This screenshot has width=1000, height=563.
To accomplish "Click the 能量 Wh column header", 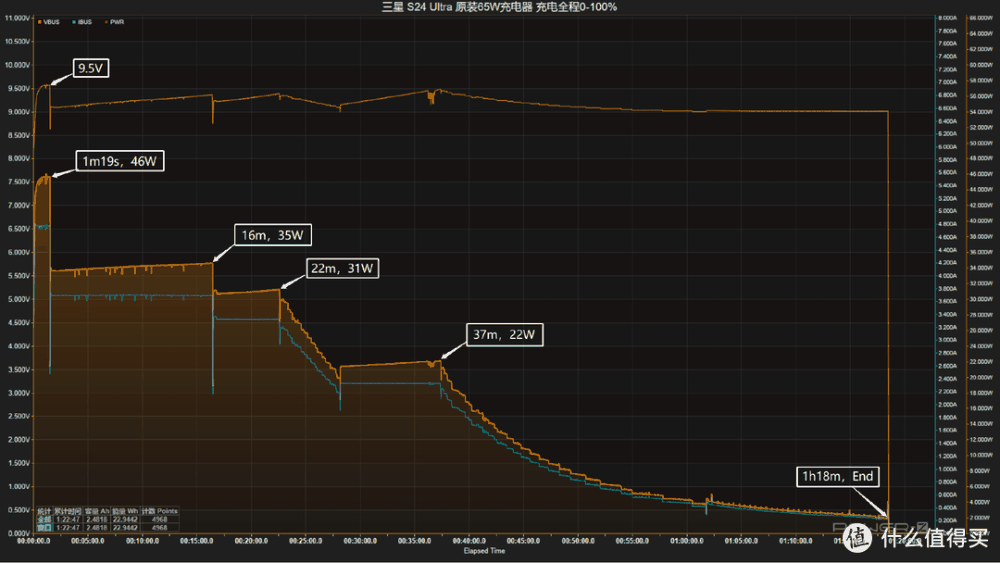I will pos(125,511).
